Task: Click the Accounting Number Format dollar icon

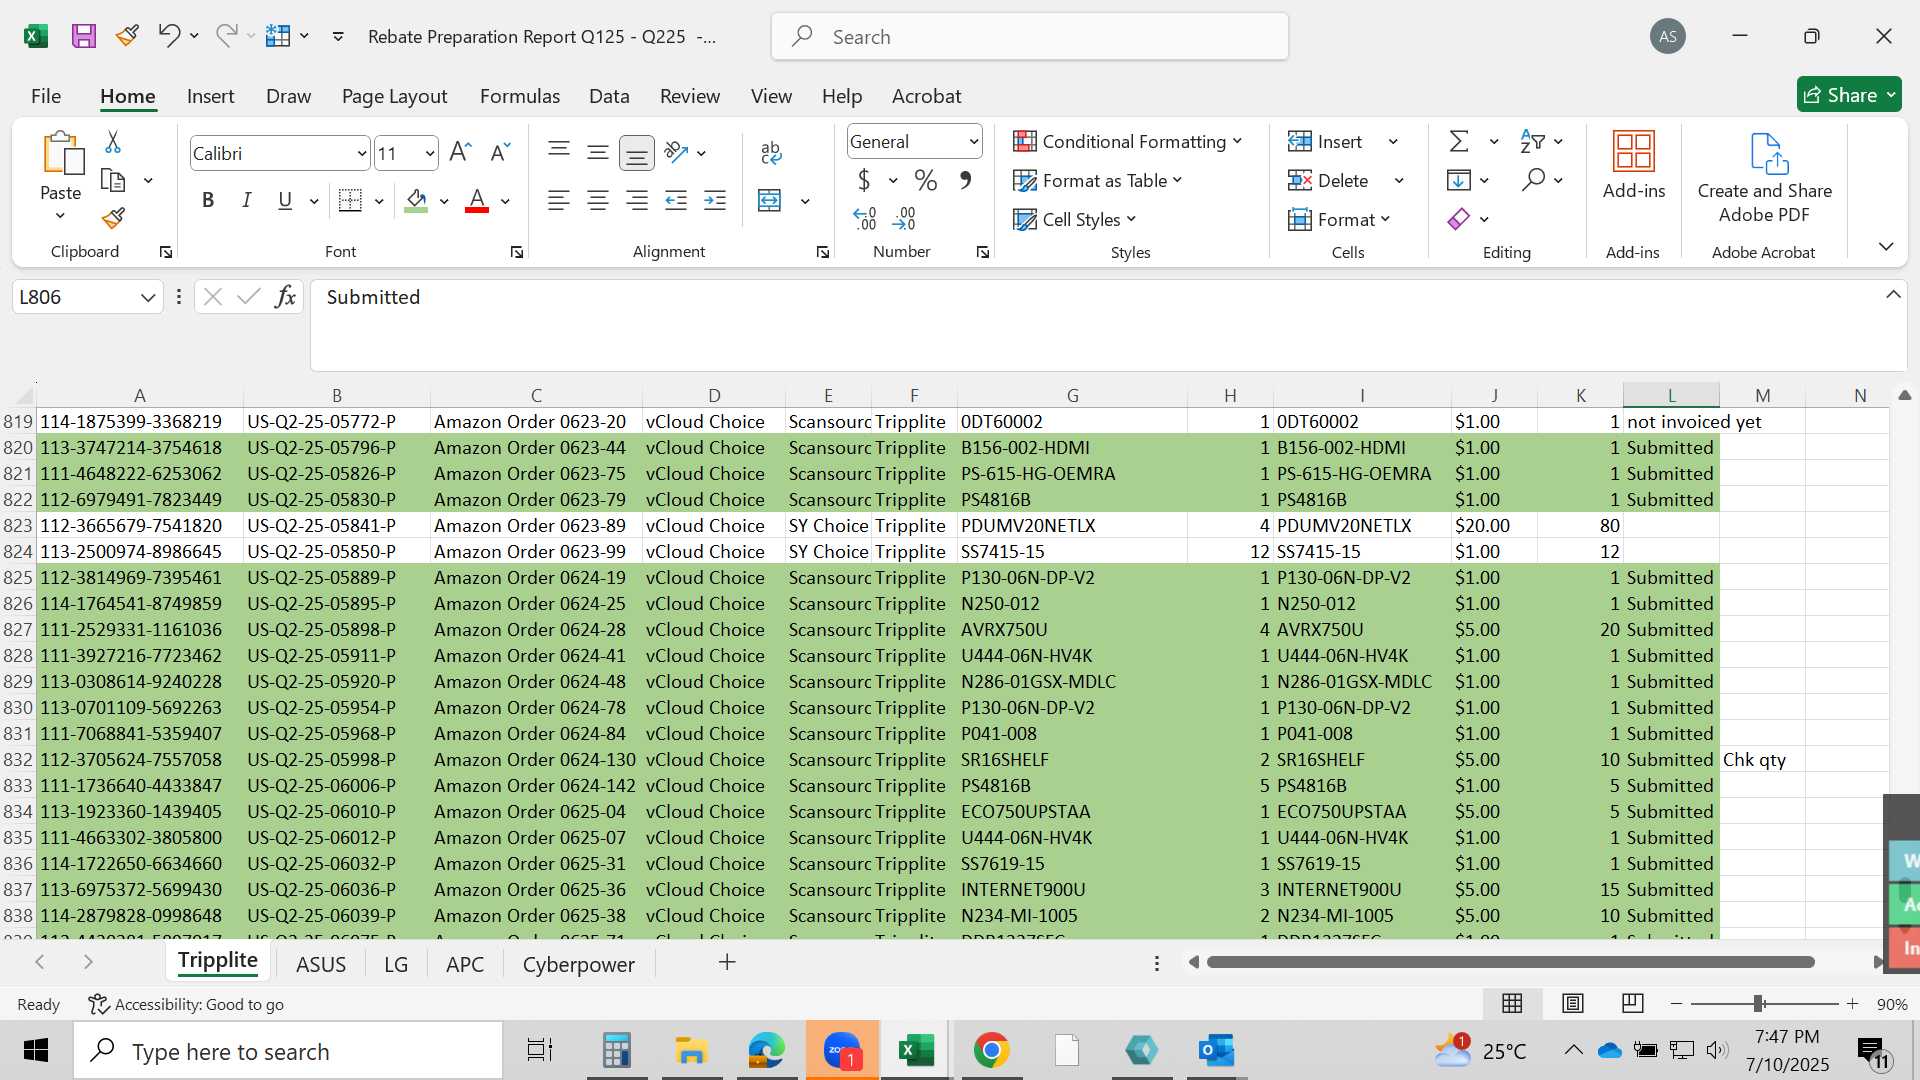Action: coord(864,181)
